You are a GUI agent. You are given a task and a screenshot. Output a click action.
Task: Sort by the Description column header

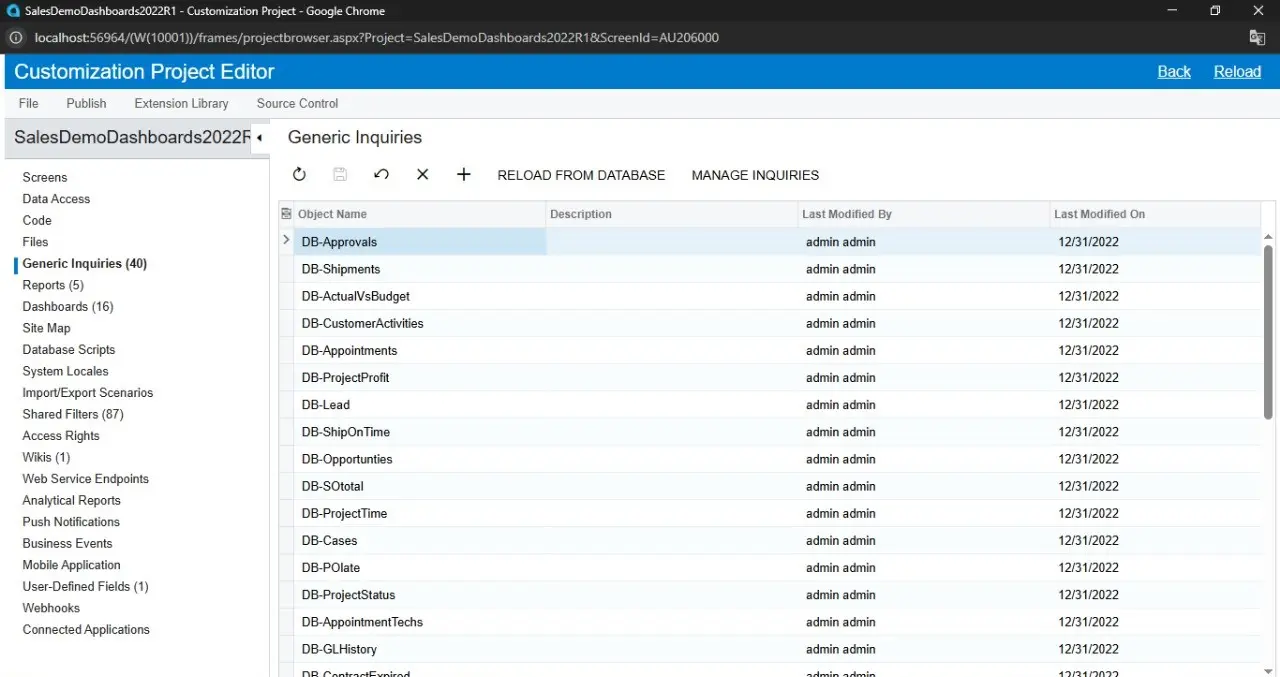(x=672, y=214)
